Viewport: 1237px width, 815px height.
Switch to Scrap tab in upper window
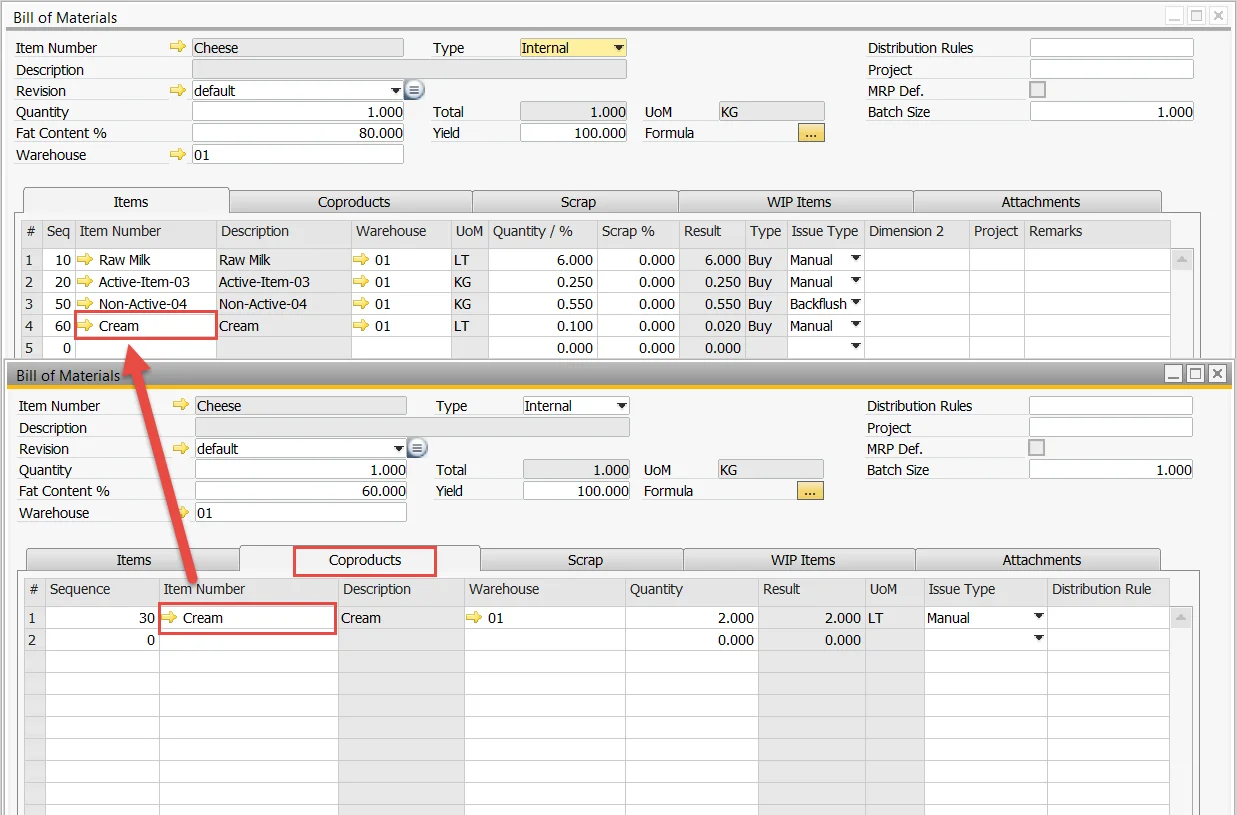pyautogui.click(x=578, y=202)
